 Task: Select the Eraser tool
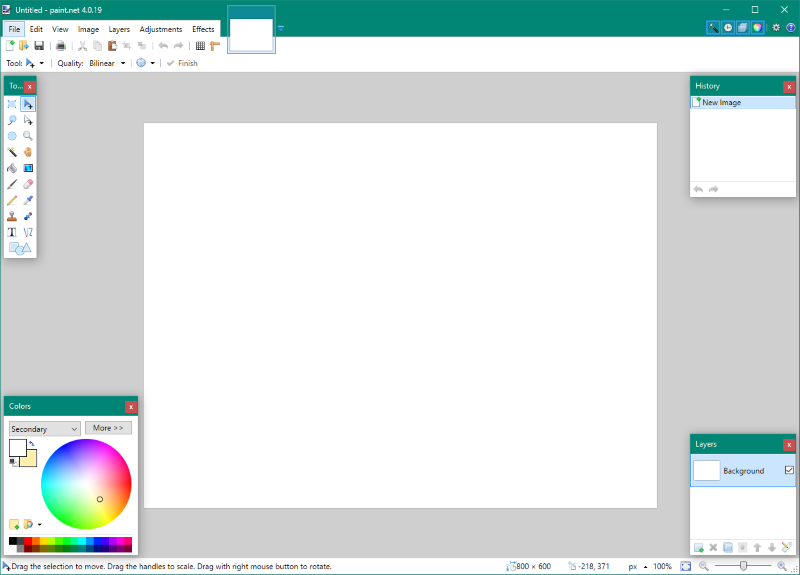28,184
